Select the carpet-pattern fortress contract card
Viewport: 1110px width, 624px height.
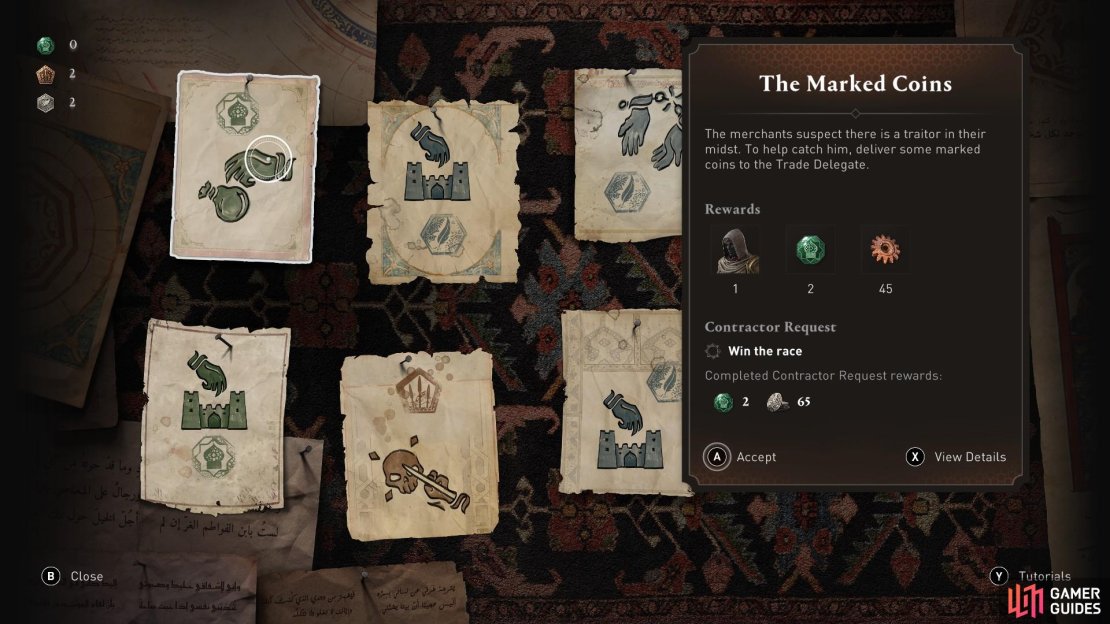(624, 402)
